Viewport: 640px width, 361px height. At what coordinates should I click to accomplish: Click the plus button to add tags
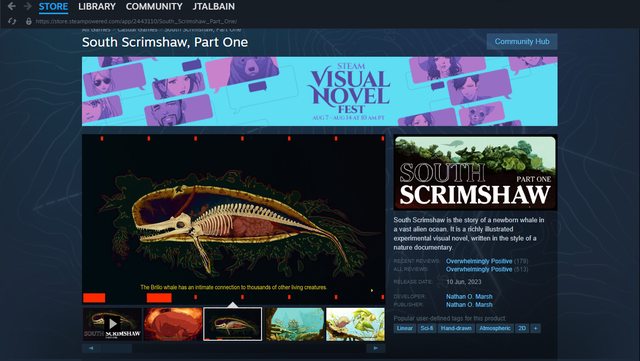536,328
